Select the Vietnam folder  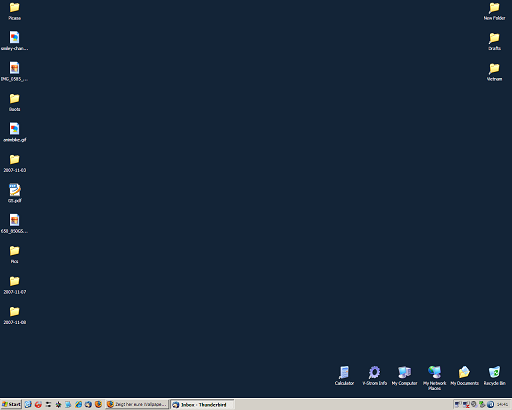(x=494, y=72)
